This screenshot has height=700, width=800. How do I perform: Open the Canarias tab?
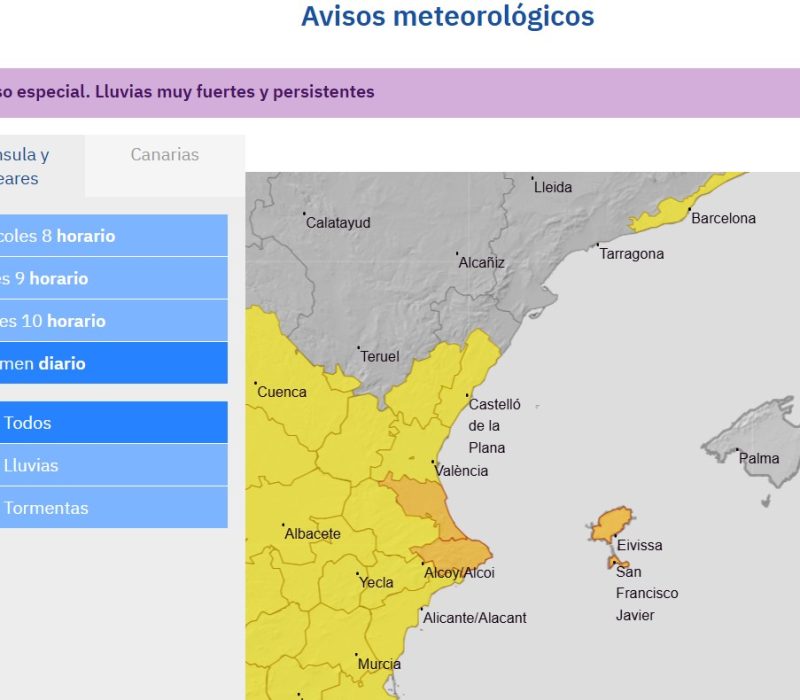tap(164, 155)
